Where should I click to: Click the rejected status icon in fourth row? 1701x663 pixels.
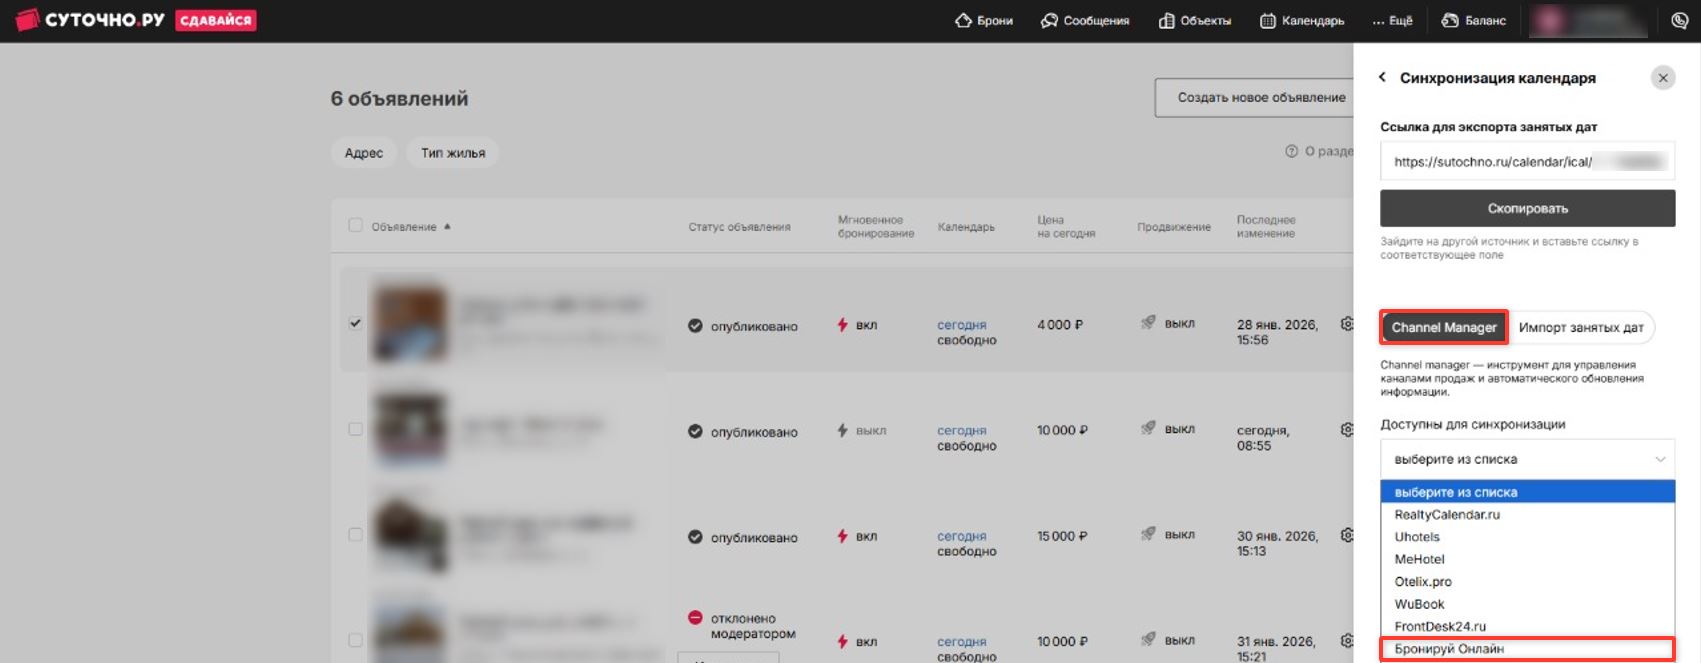click(x=695, y=618)
